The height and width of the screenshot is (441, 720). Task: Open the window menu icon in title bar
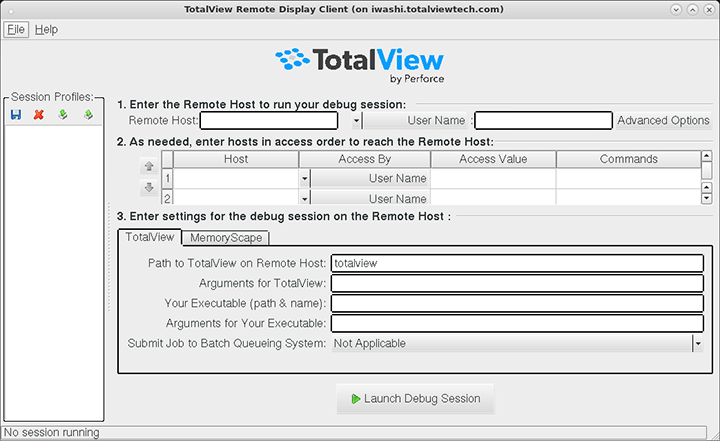11,9
